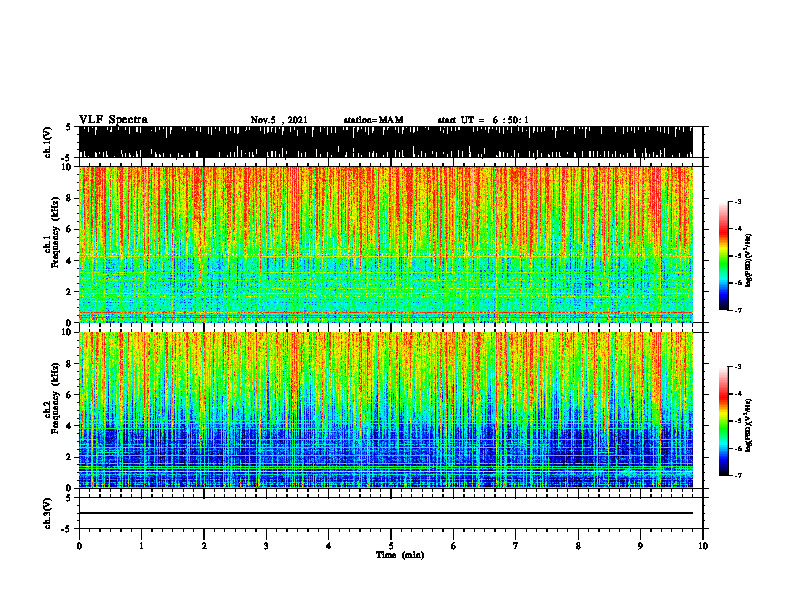
Task: Click the ch.2 color scale bar
Action: 723,421
